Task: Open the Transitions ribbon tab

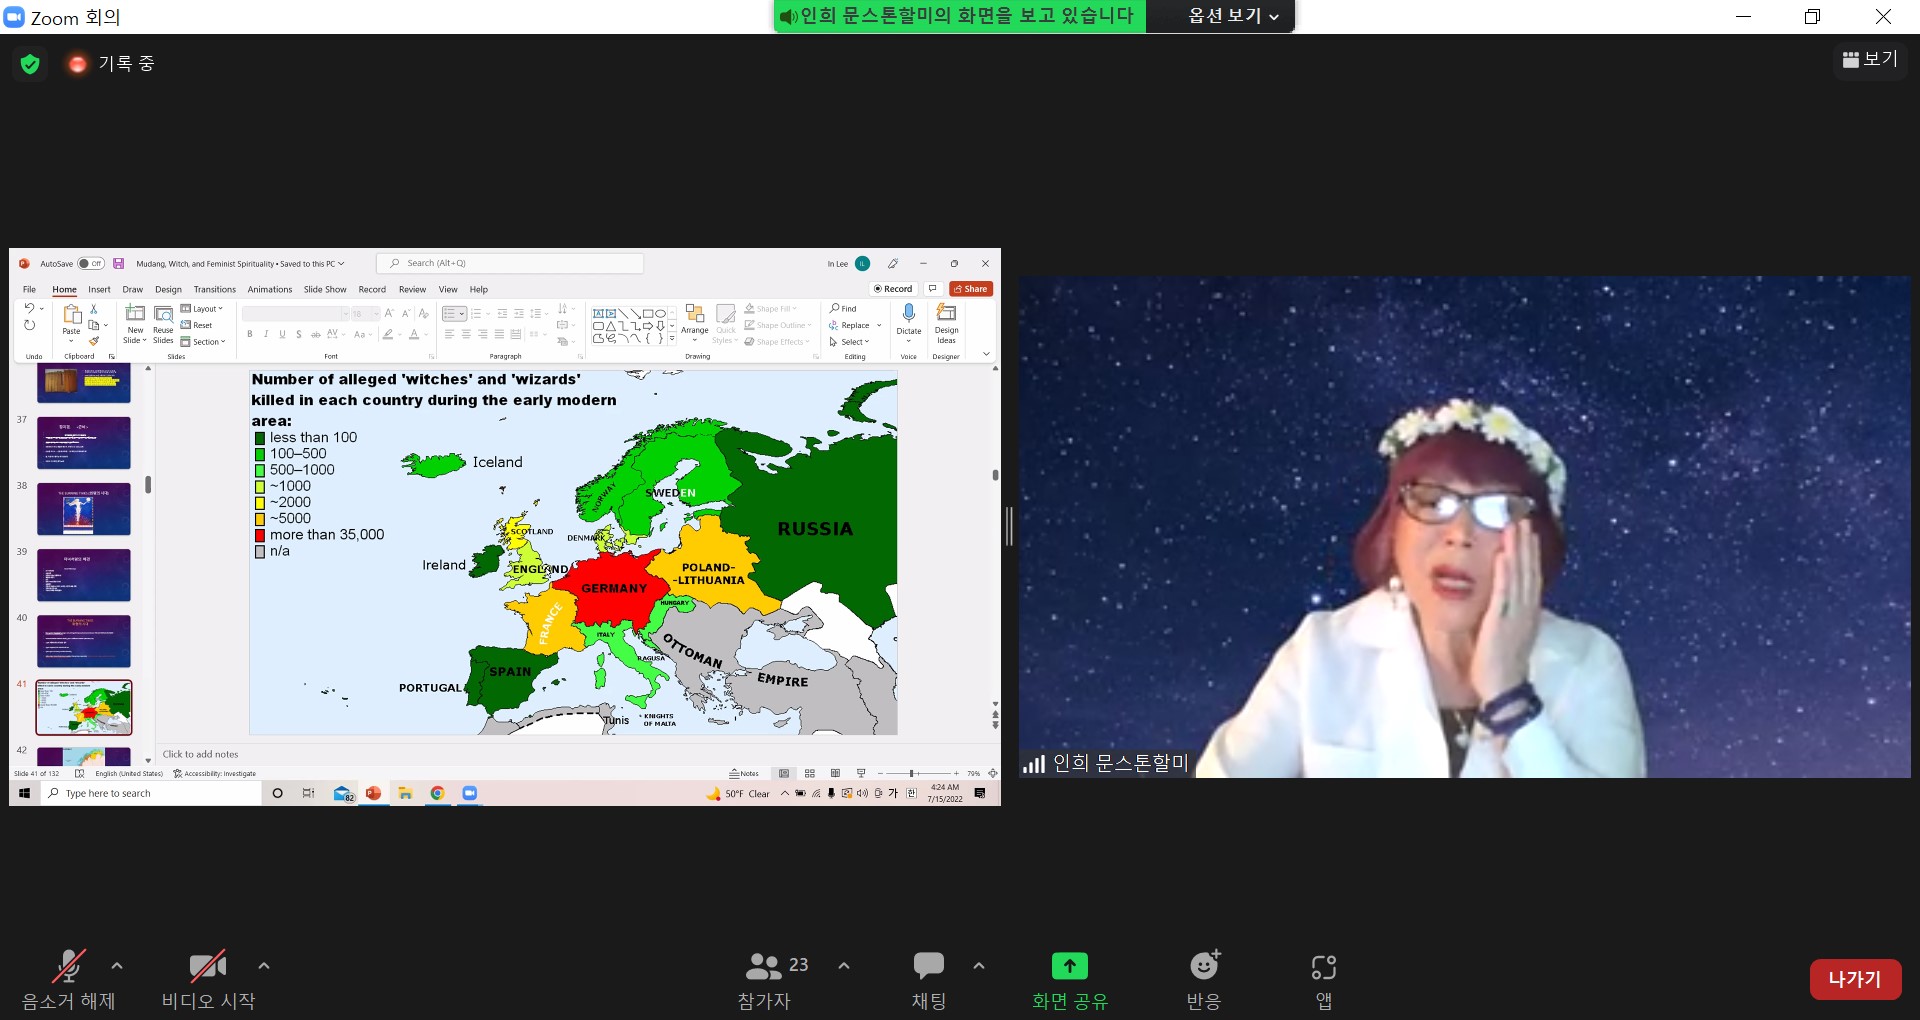Action: click(x=214, y=290)
